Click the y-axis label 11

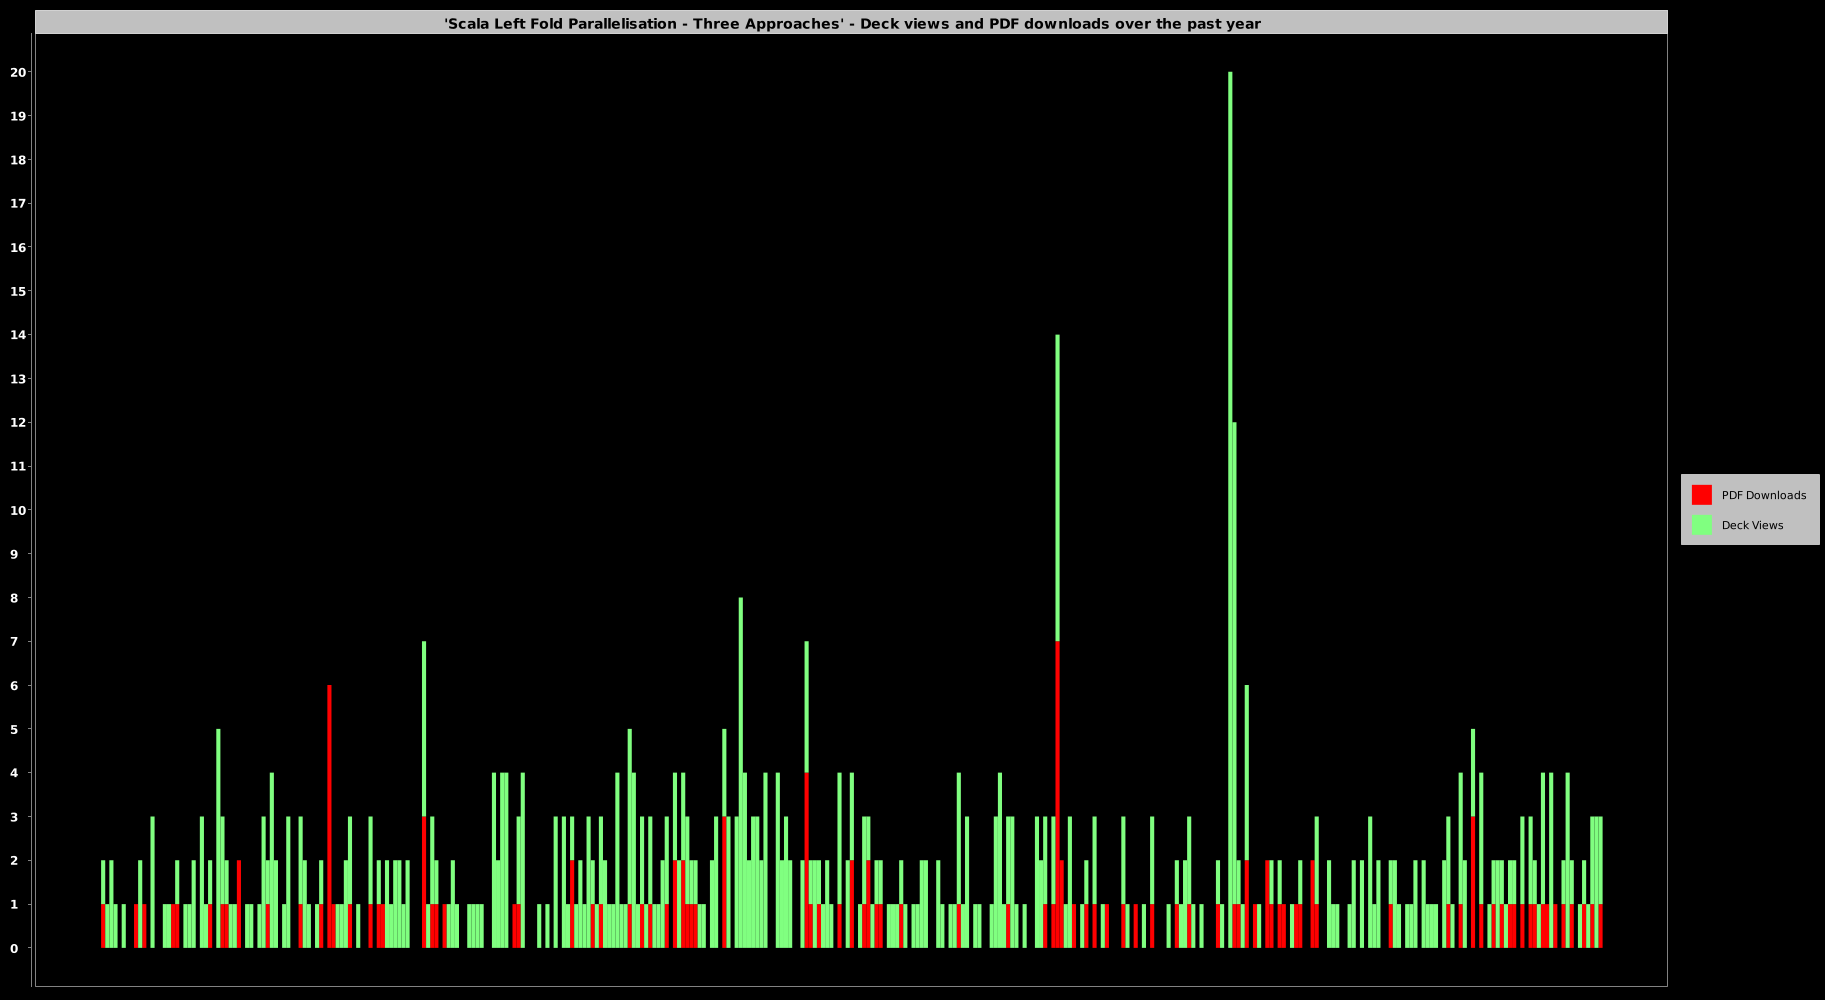click(17, 466)
